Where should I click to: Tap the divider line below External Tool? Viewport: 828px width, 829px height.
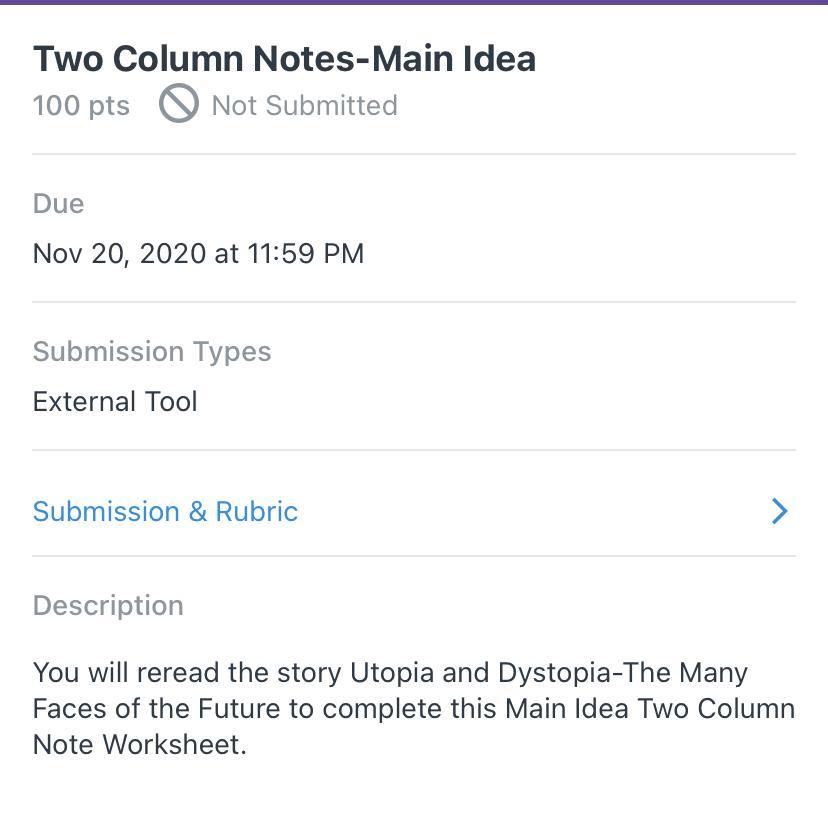click(414, 450)
